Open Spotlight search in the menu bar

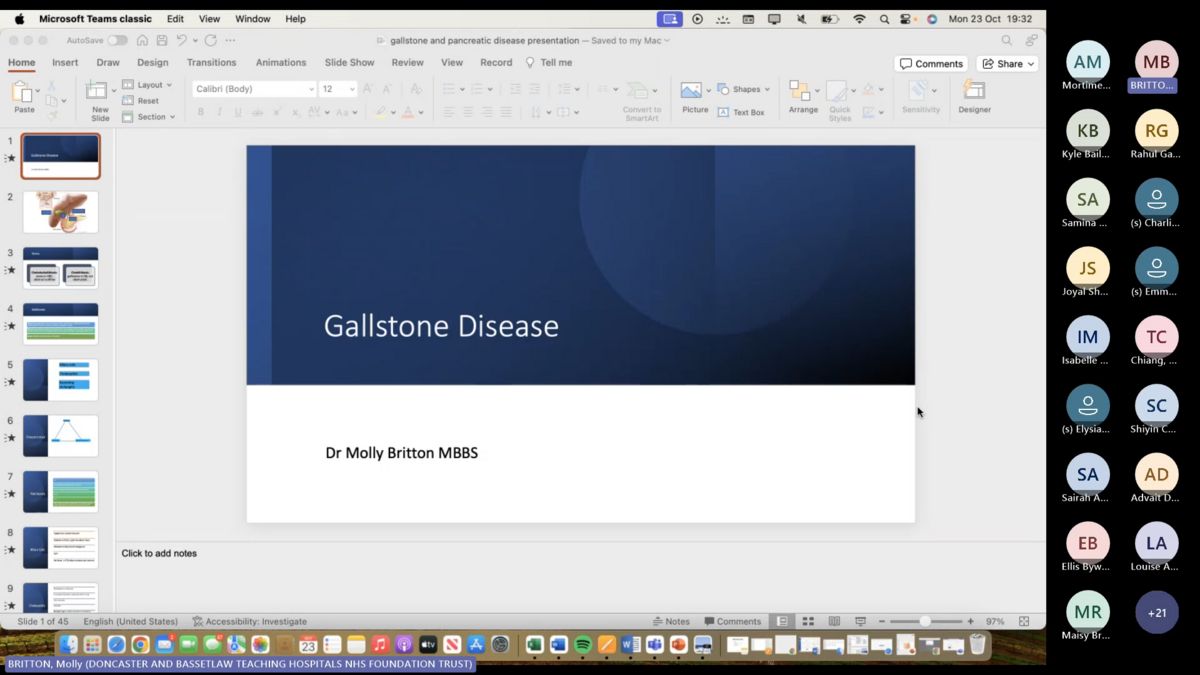[x=884, y=19]
